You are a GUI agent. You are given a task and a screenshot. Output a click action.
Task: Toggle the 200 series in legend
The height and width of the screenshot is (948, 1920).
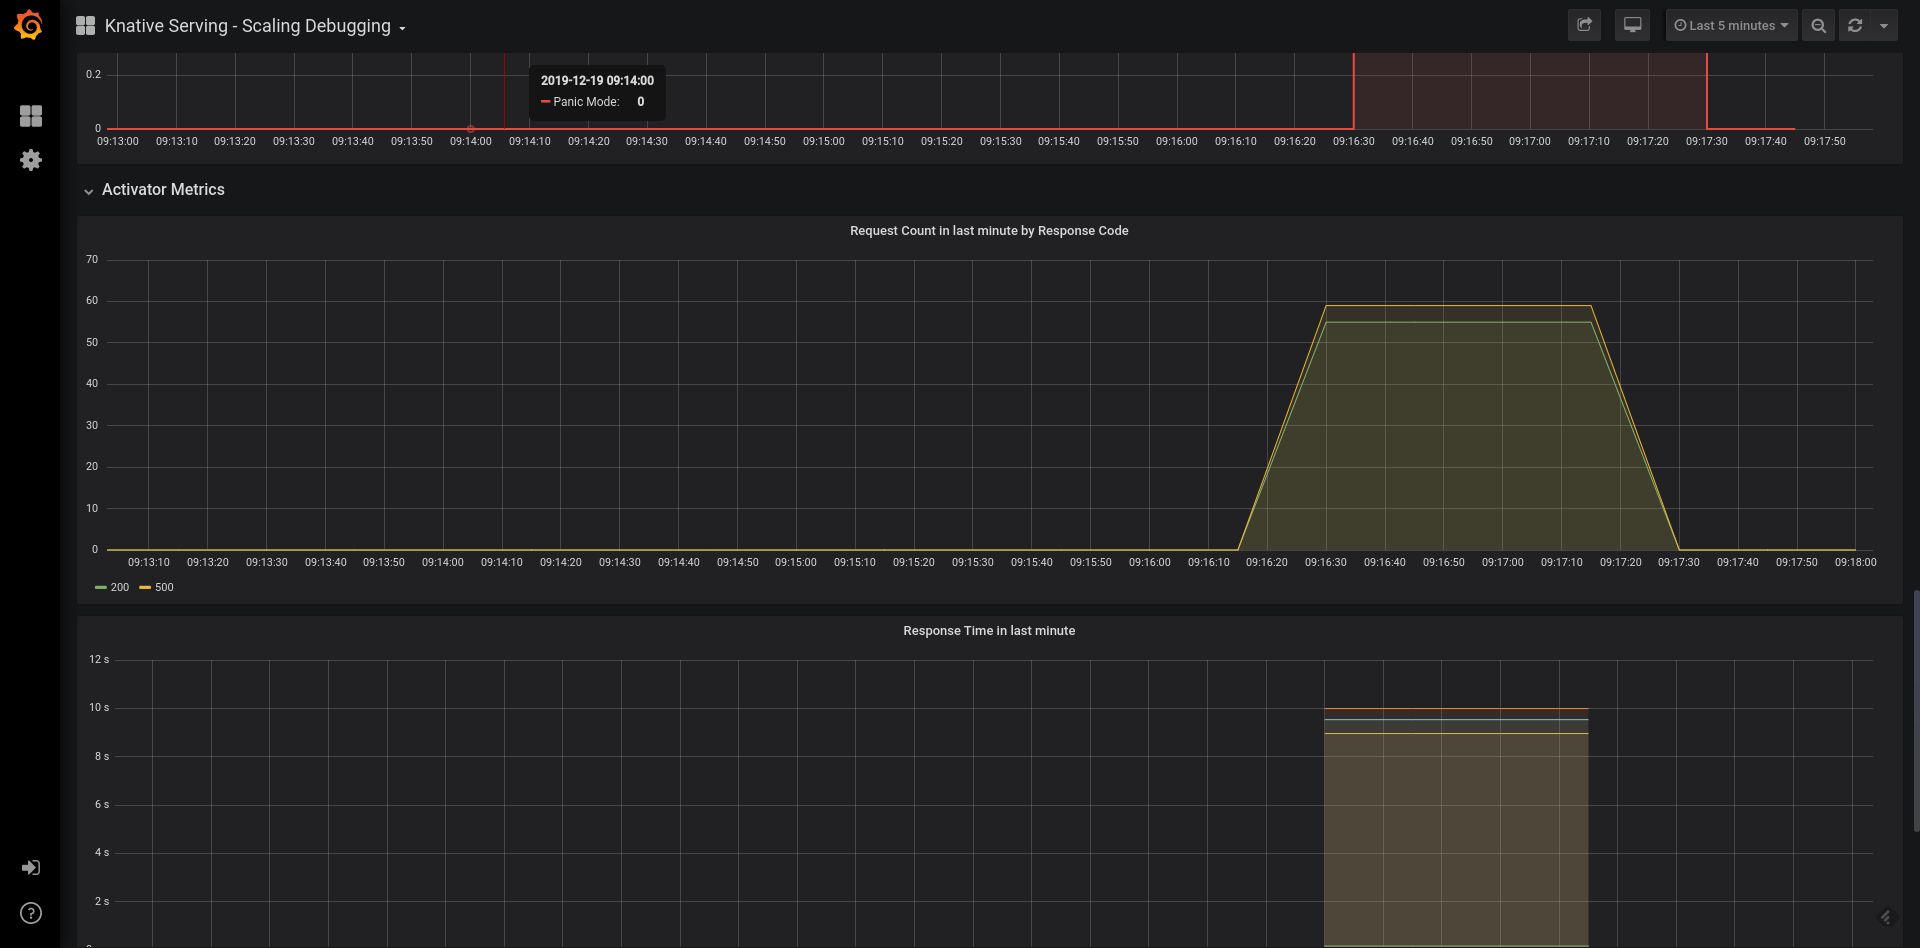(x=120, y=588)
